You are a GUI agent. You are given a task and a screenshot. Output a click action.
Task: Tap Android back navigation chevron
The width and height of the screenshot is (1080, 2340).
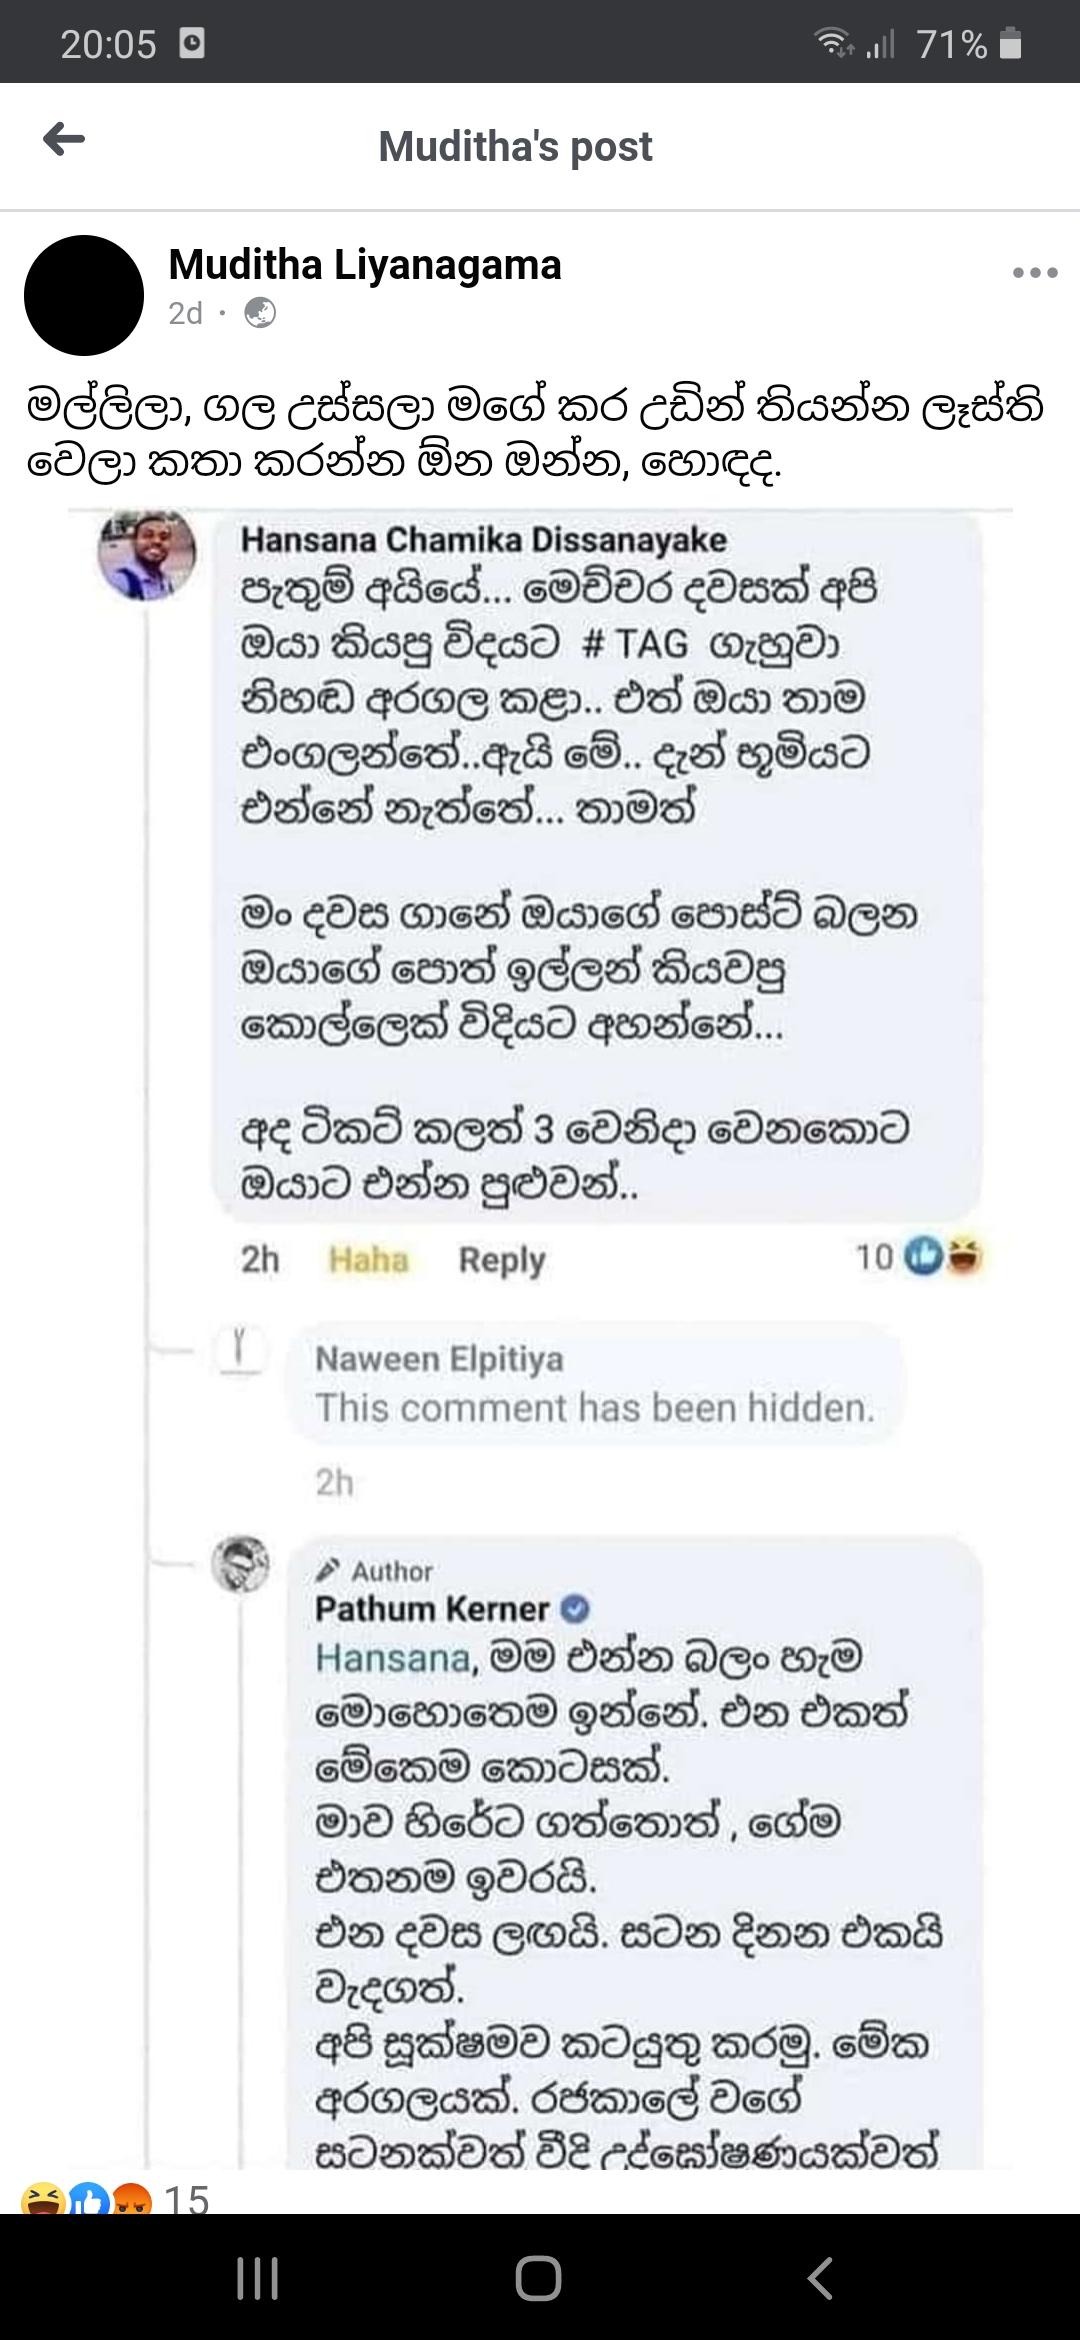click(x=820, y=2278)
